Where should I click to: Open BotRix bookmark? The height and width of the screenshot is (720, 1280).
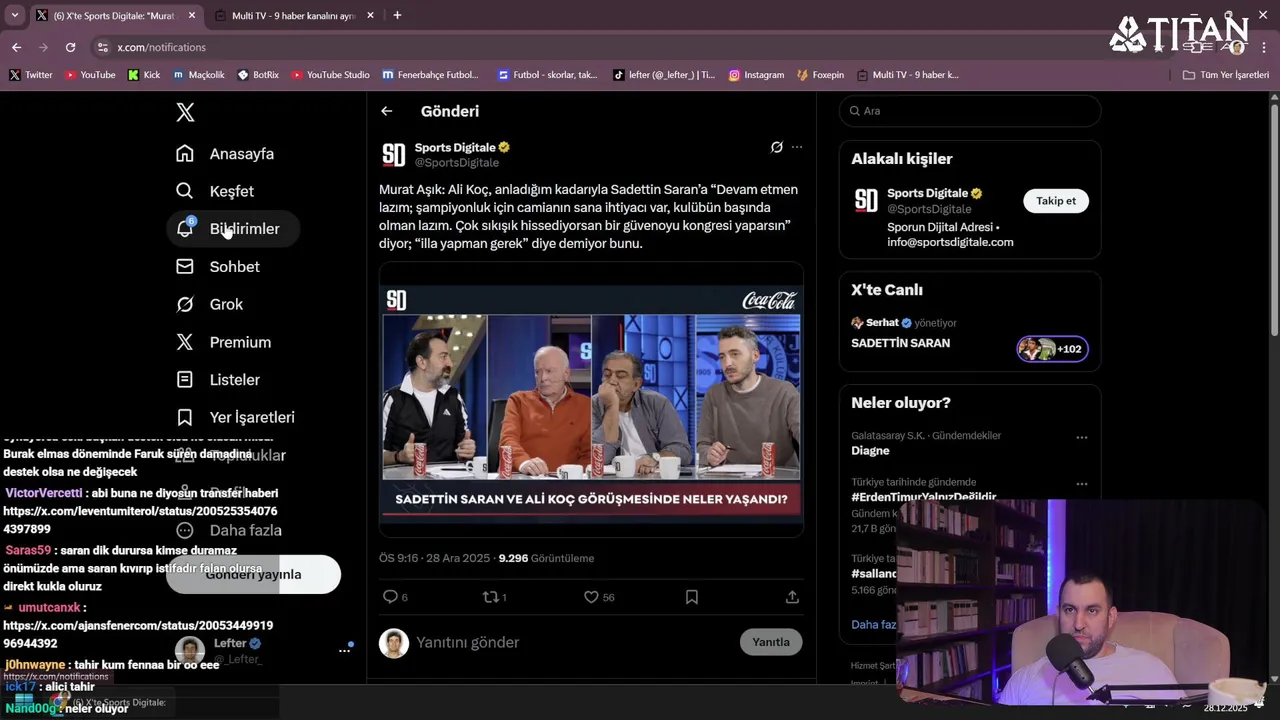click(258, 75)
